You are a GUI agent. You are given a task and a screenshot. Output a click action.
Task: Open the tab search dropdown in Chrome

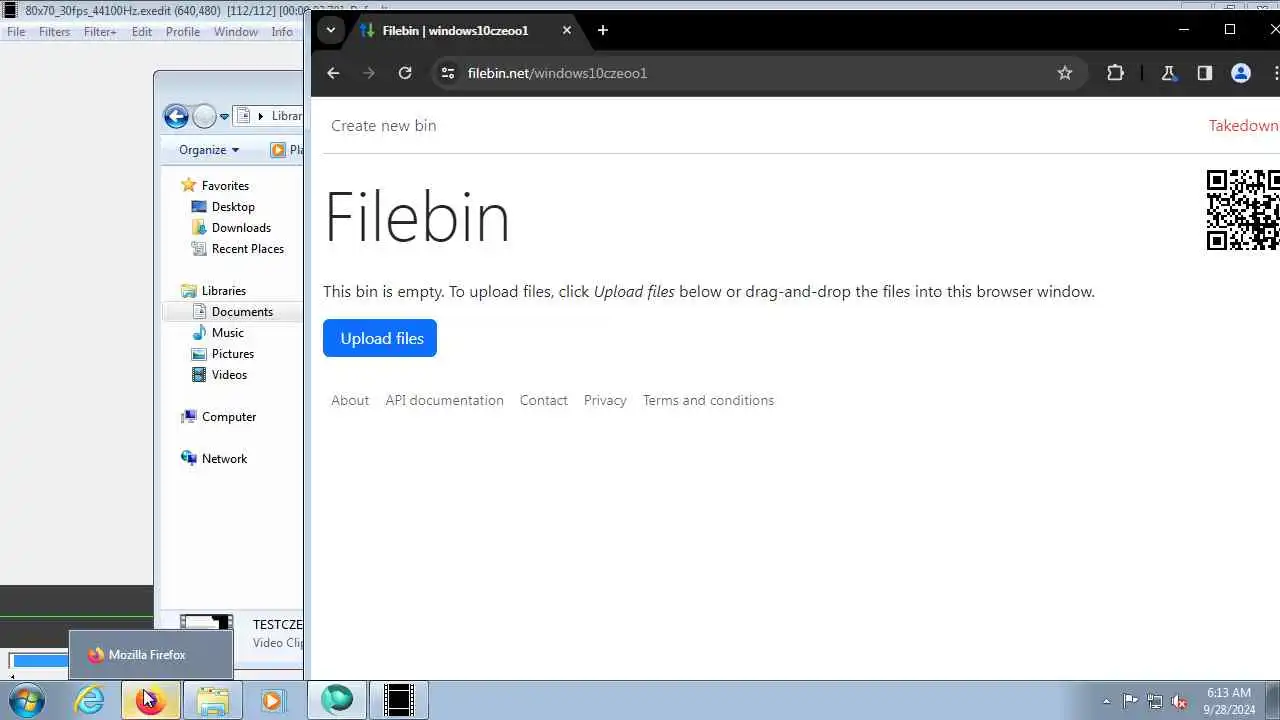330,30
